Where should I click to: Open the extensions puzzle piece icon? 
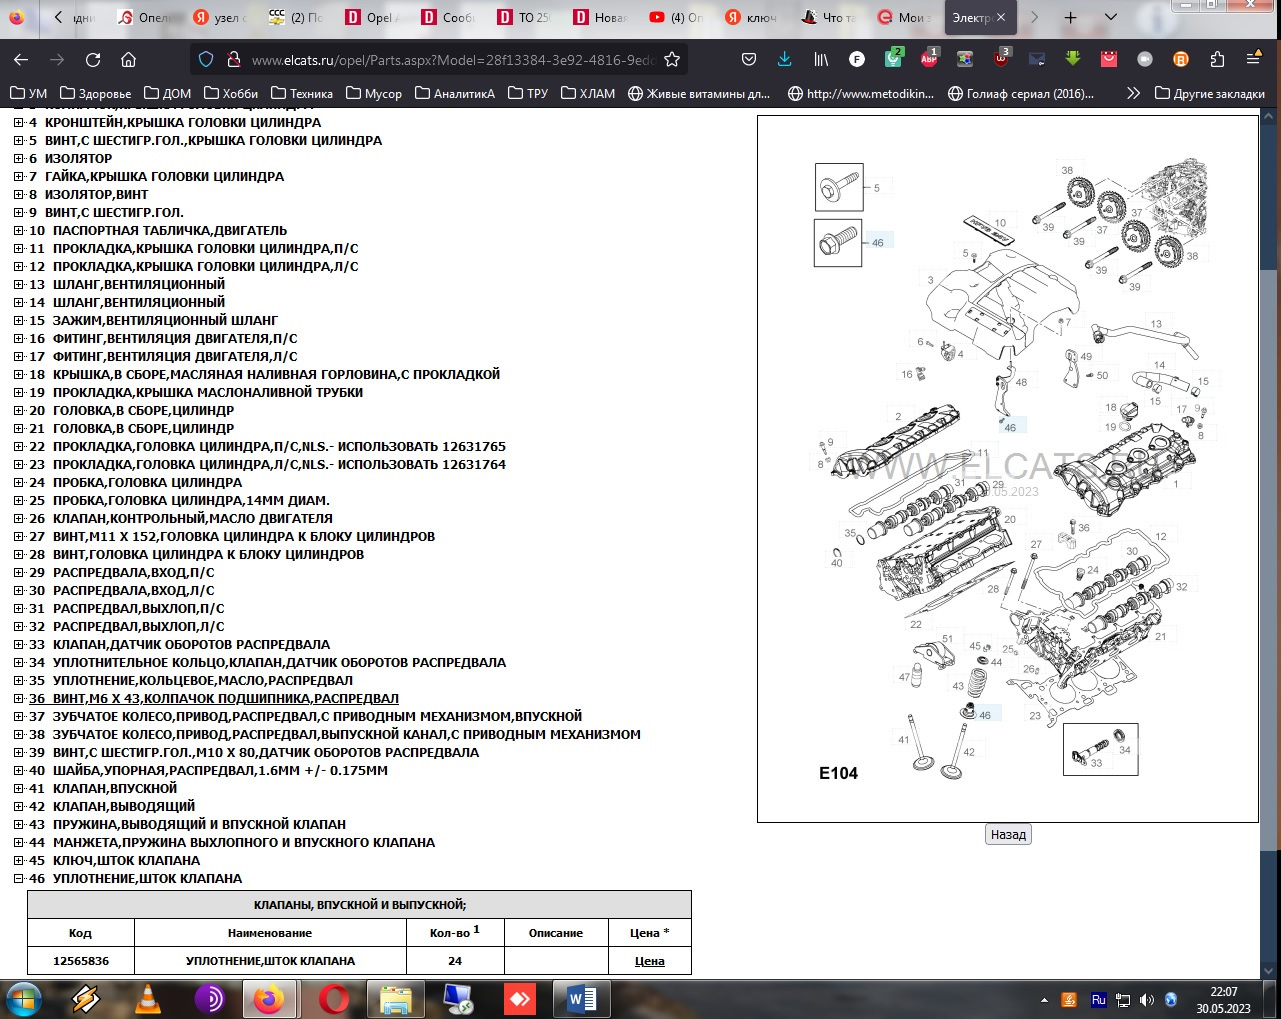1217,60
